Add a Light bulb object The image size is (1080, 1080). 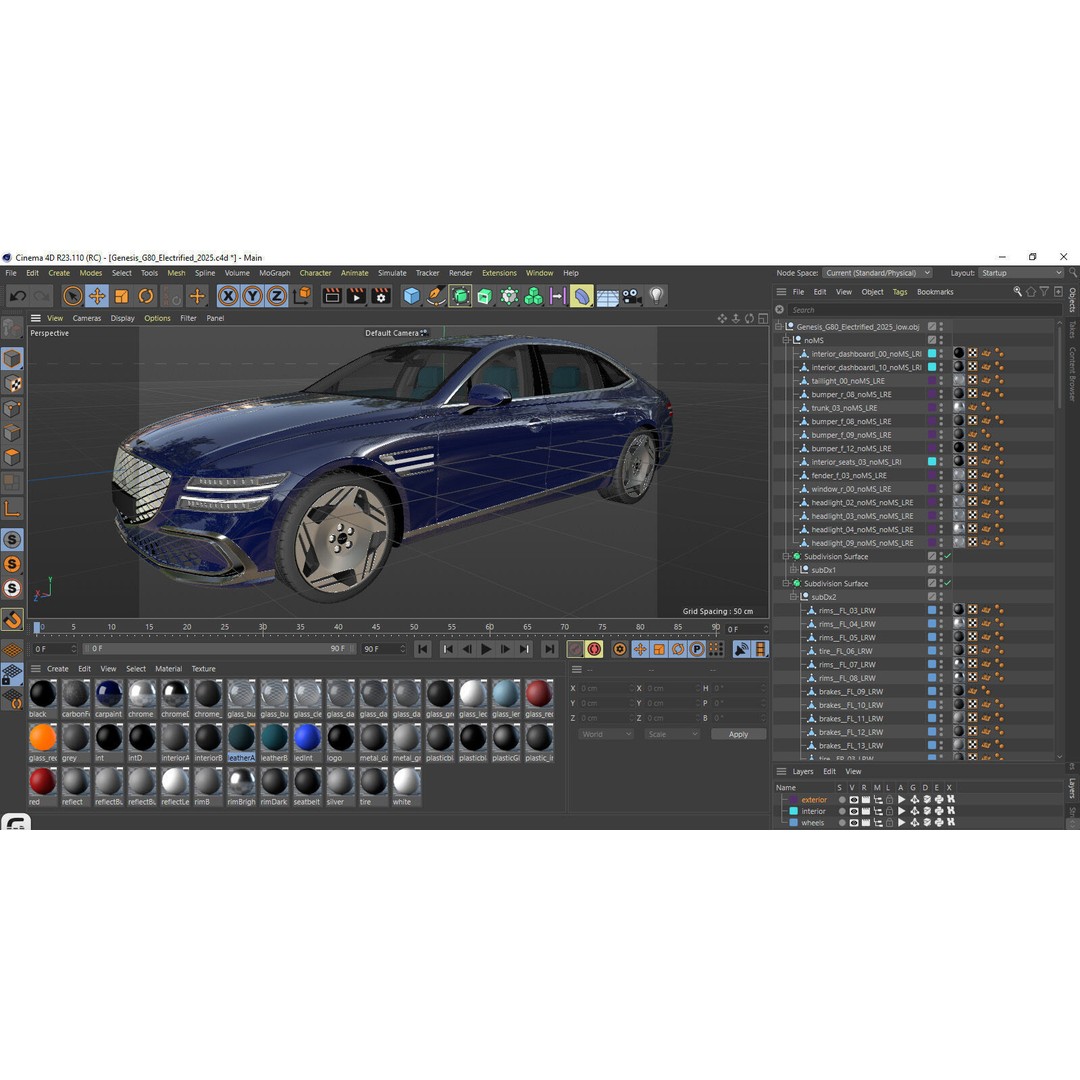[x=656, y=296]
